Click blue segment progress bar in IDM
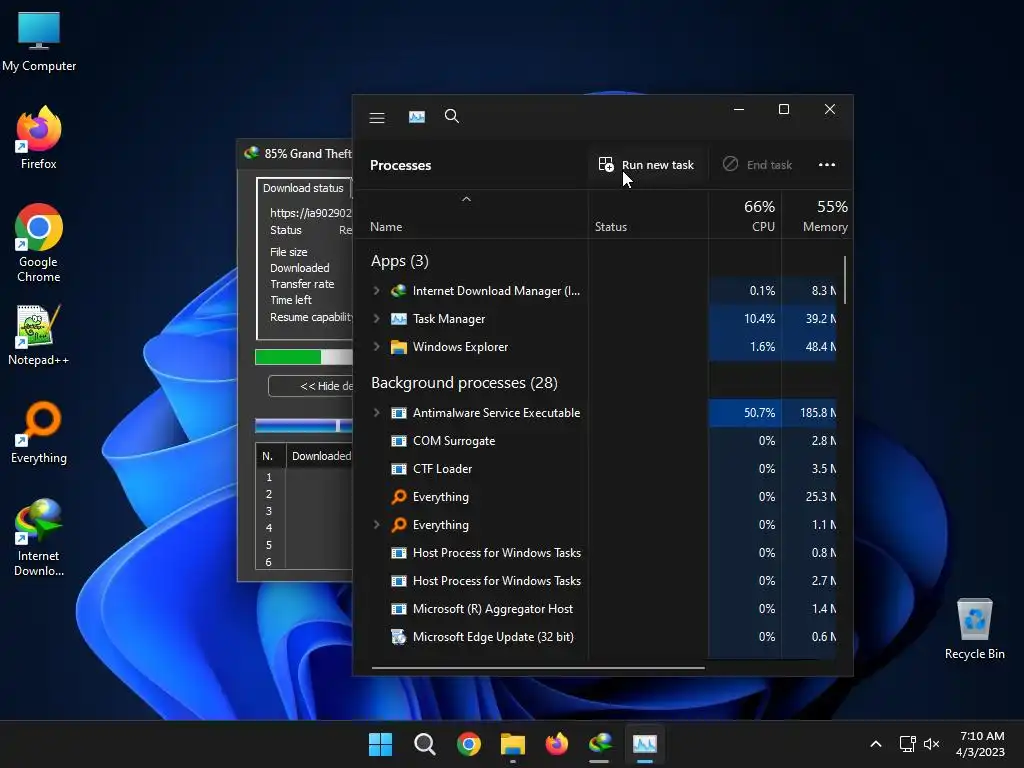Image resolution: width=1024 pixels, height=768 pixels. coord(304,426)
